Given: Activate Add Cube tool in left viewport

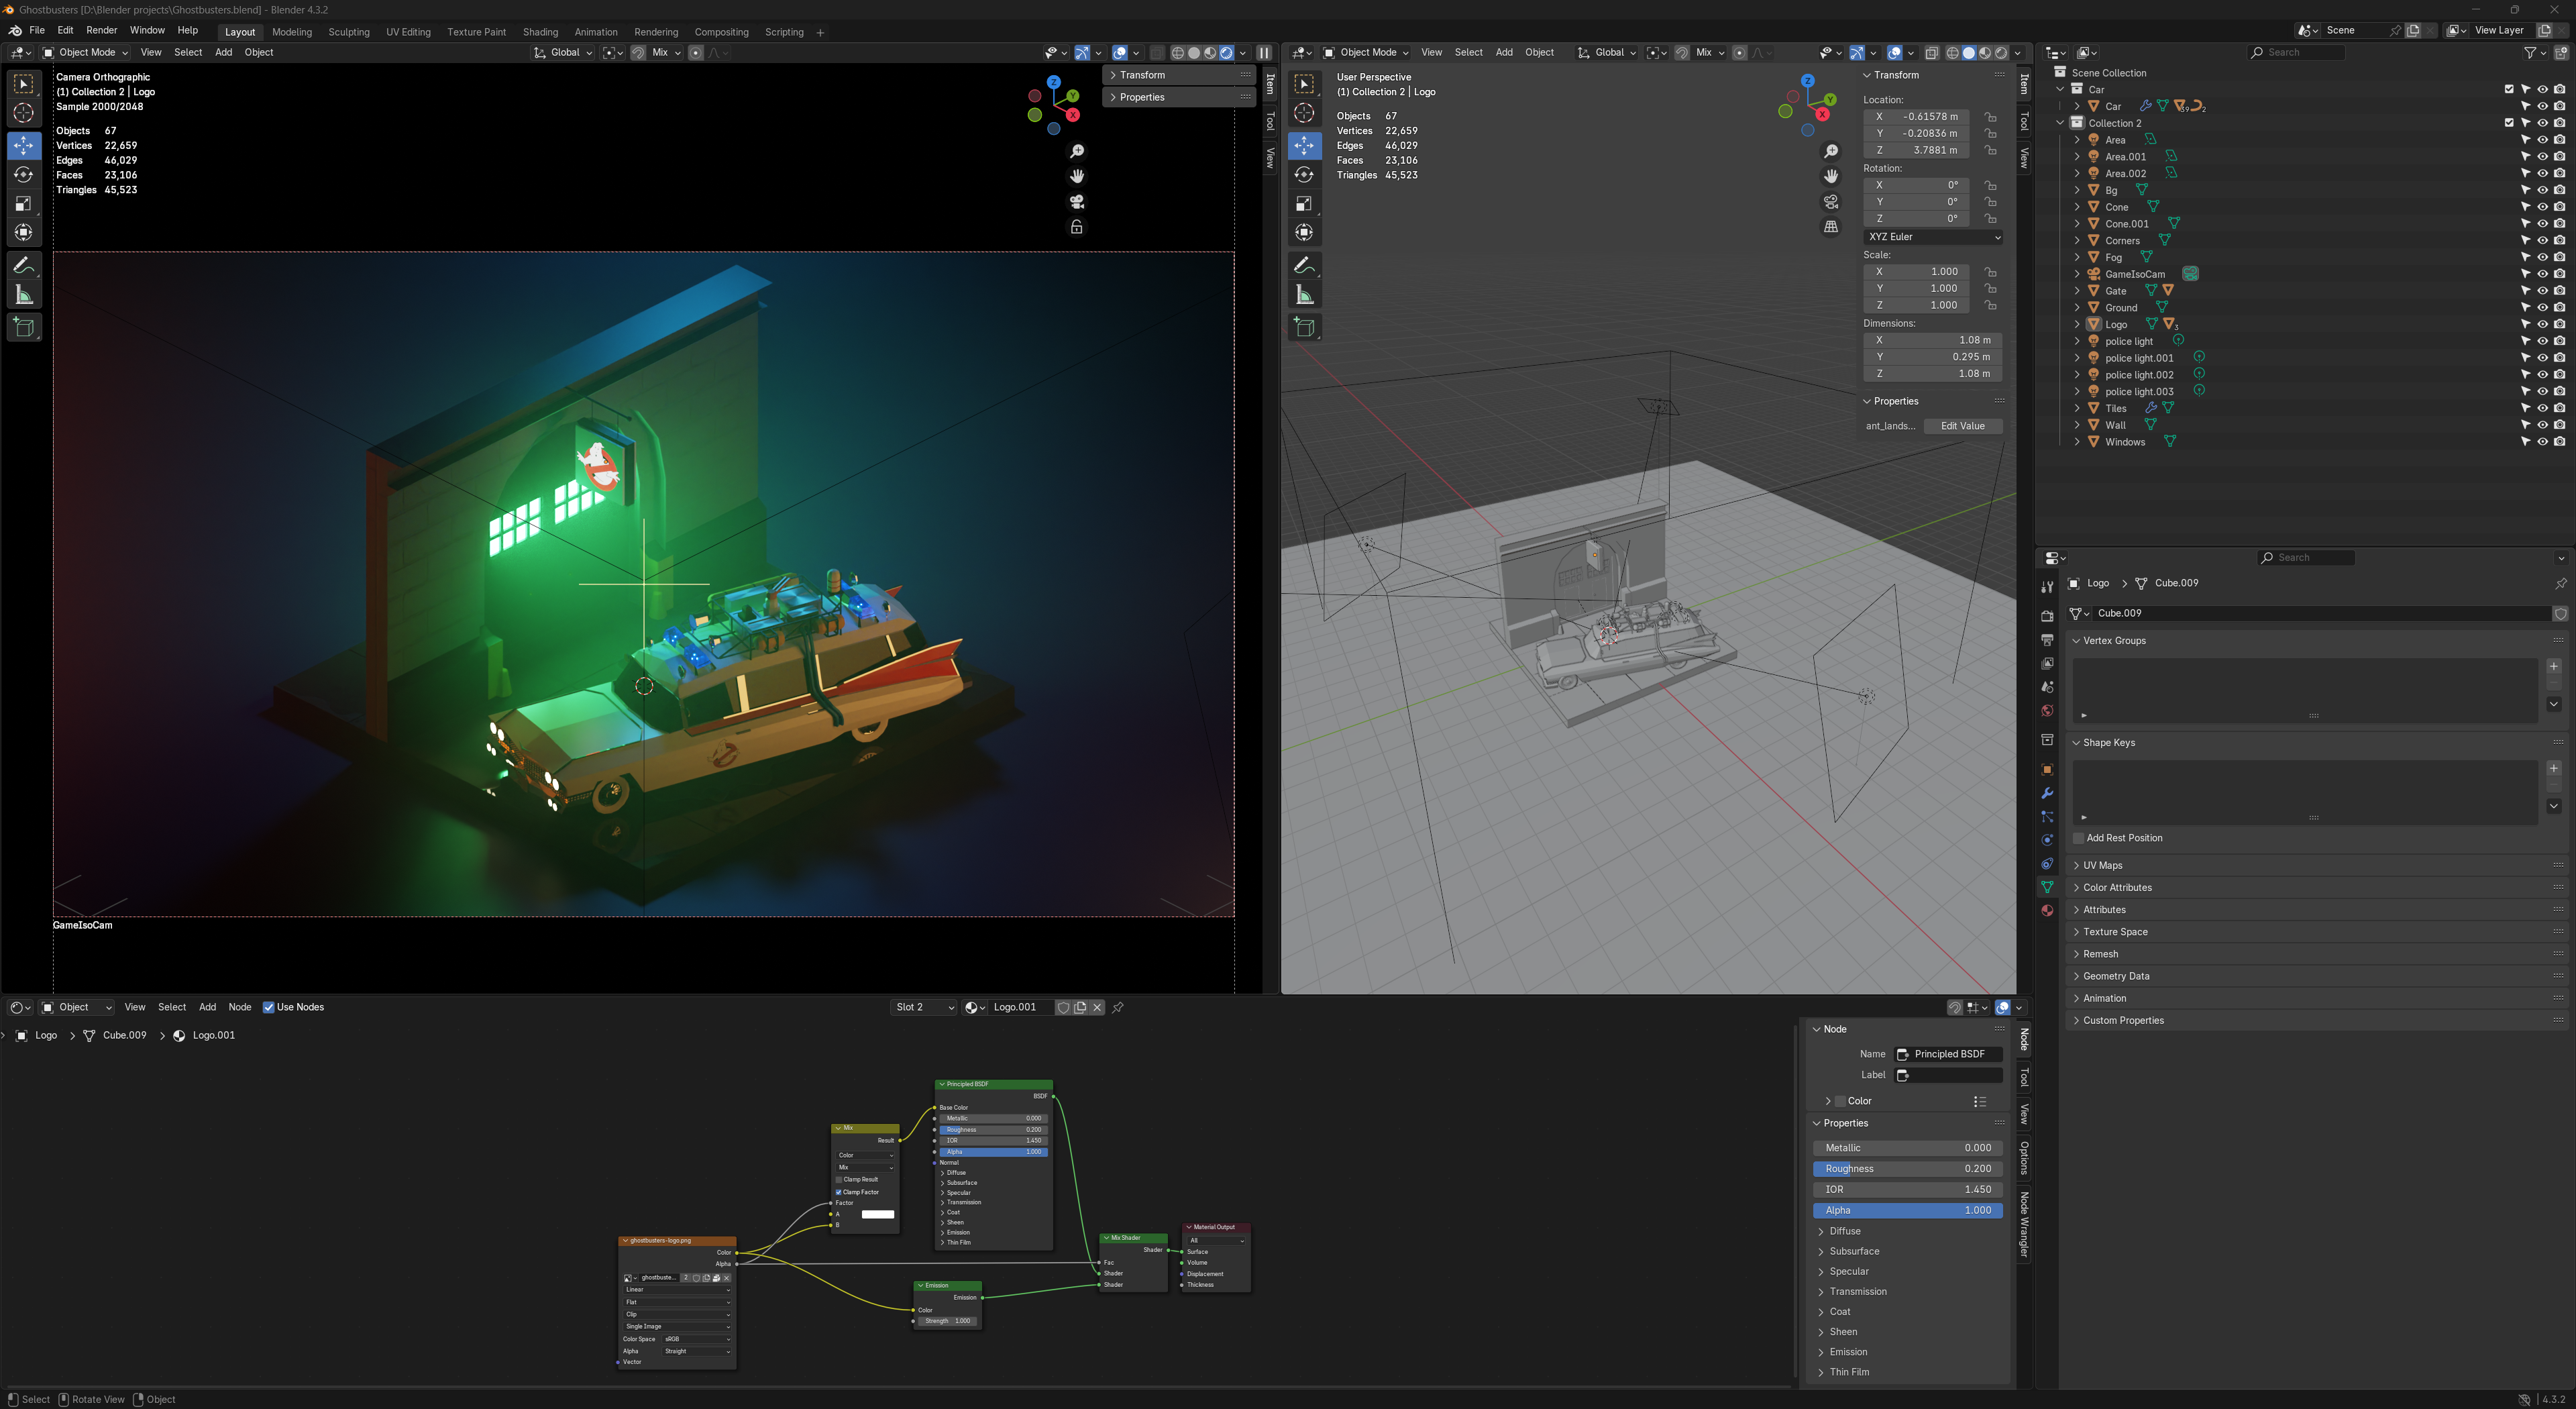Looking at the screenshot, I should (24, 327).
